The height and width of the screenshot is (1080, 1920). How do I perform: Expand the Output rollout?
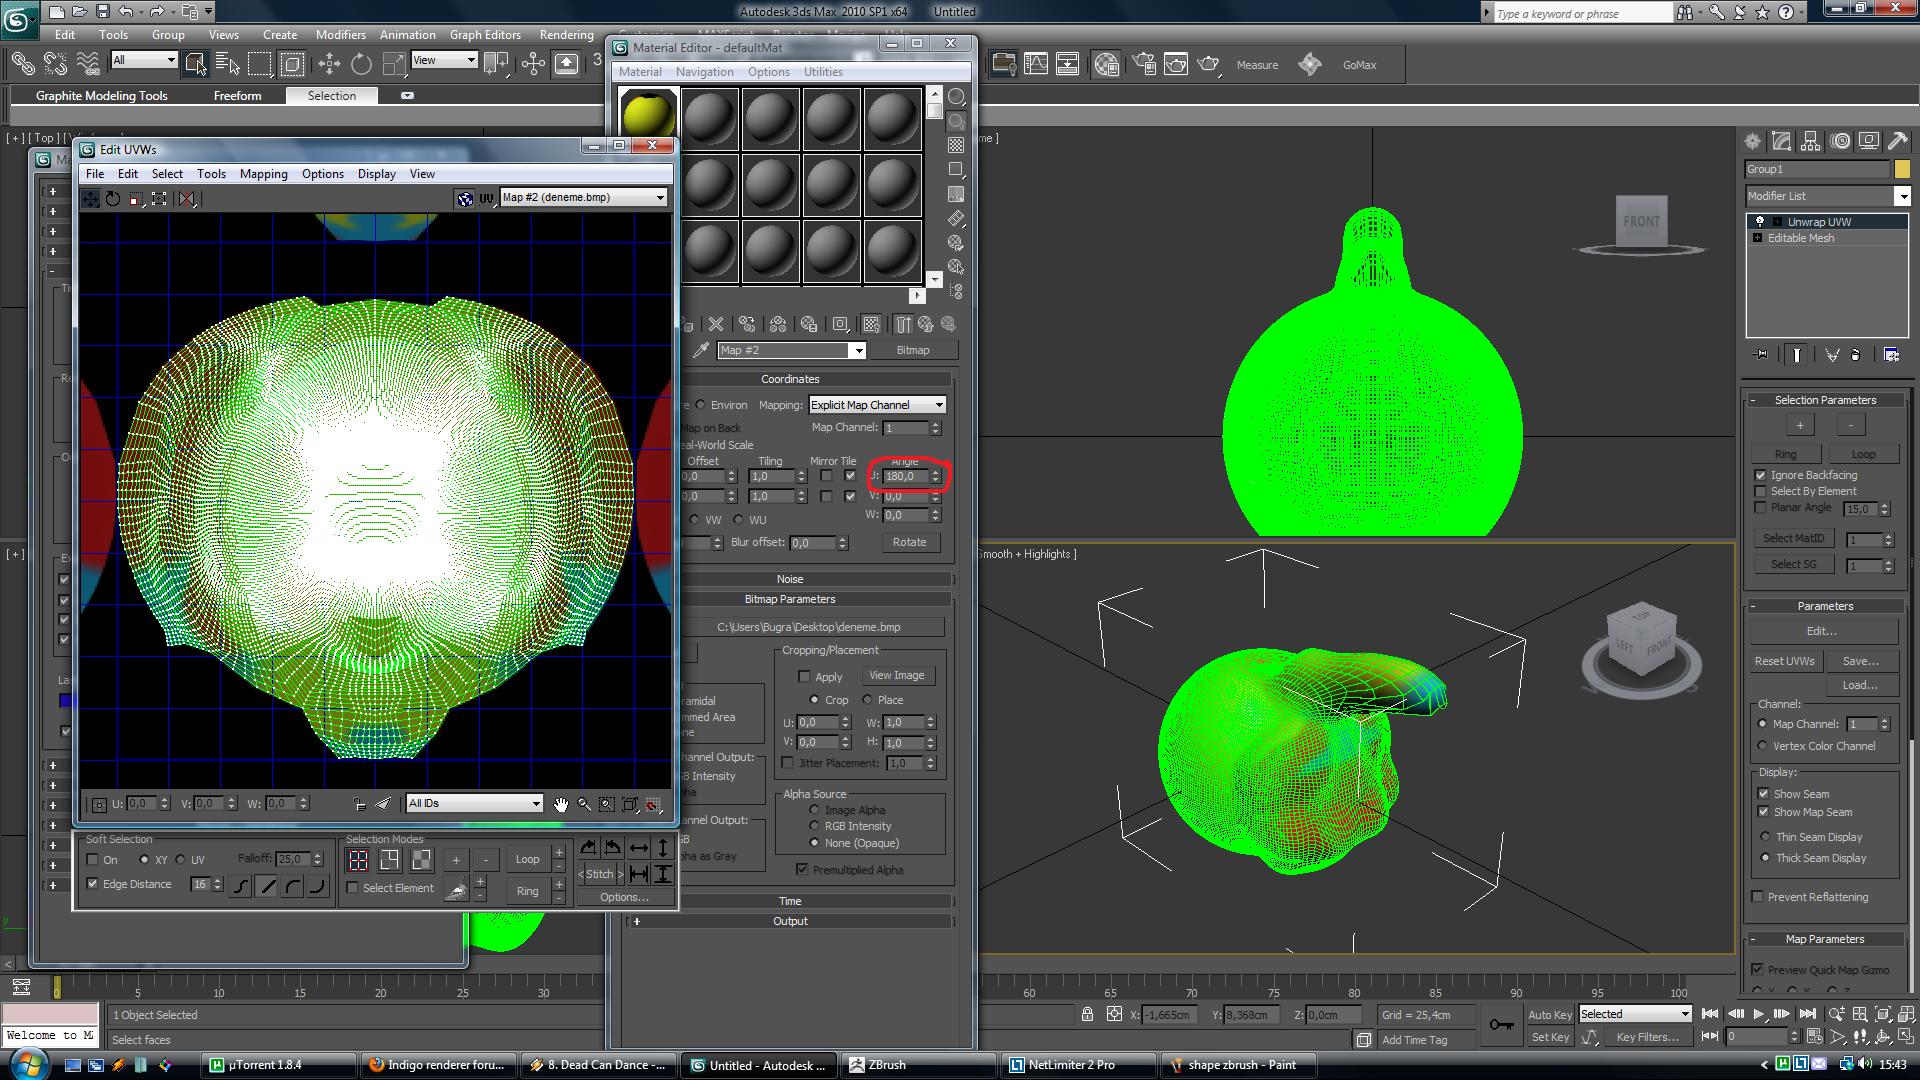tap(790, 921)
